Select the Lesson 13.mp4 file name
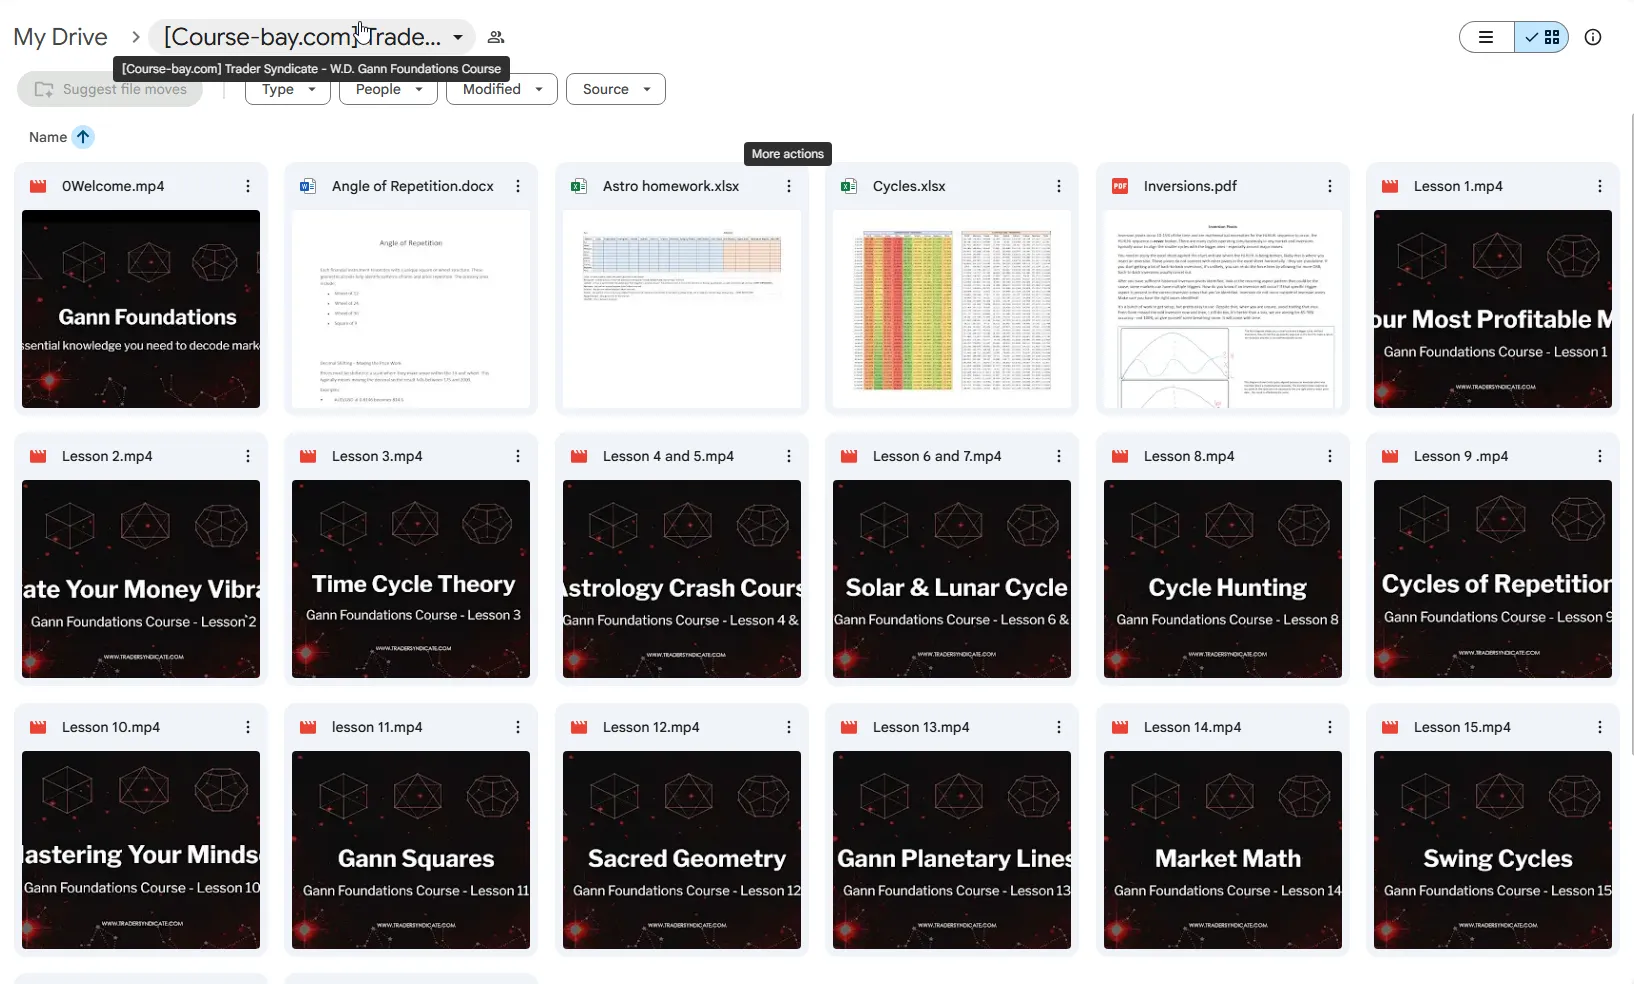Viewport: 1634px width, 984px height. 921,727
